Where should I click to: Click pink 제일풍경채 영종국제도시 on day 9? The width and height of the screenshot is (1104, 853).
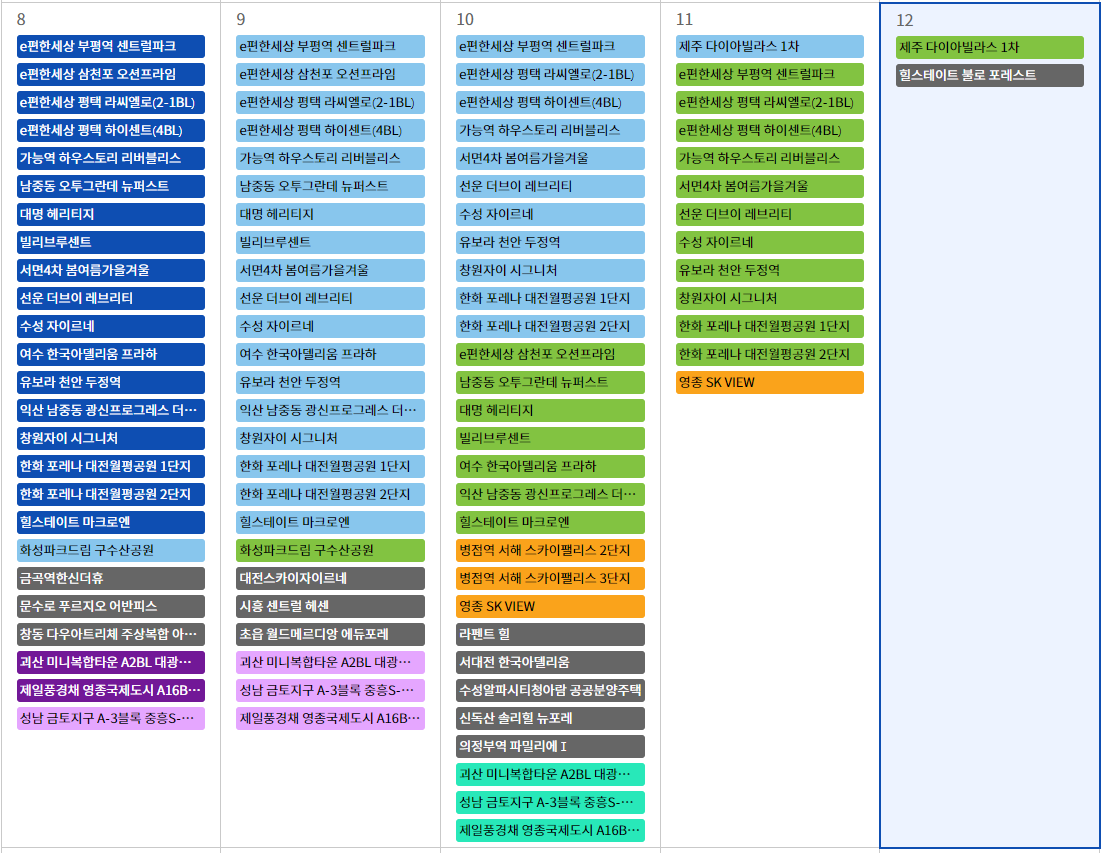[330, 719]
